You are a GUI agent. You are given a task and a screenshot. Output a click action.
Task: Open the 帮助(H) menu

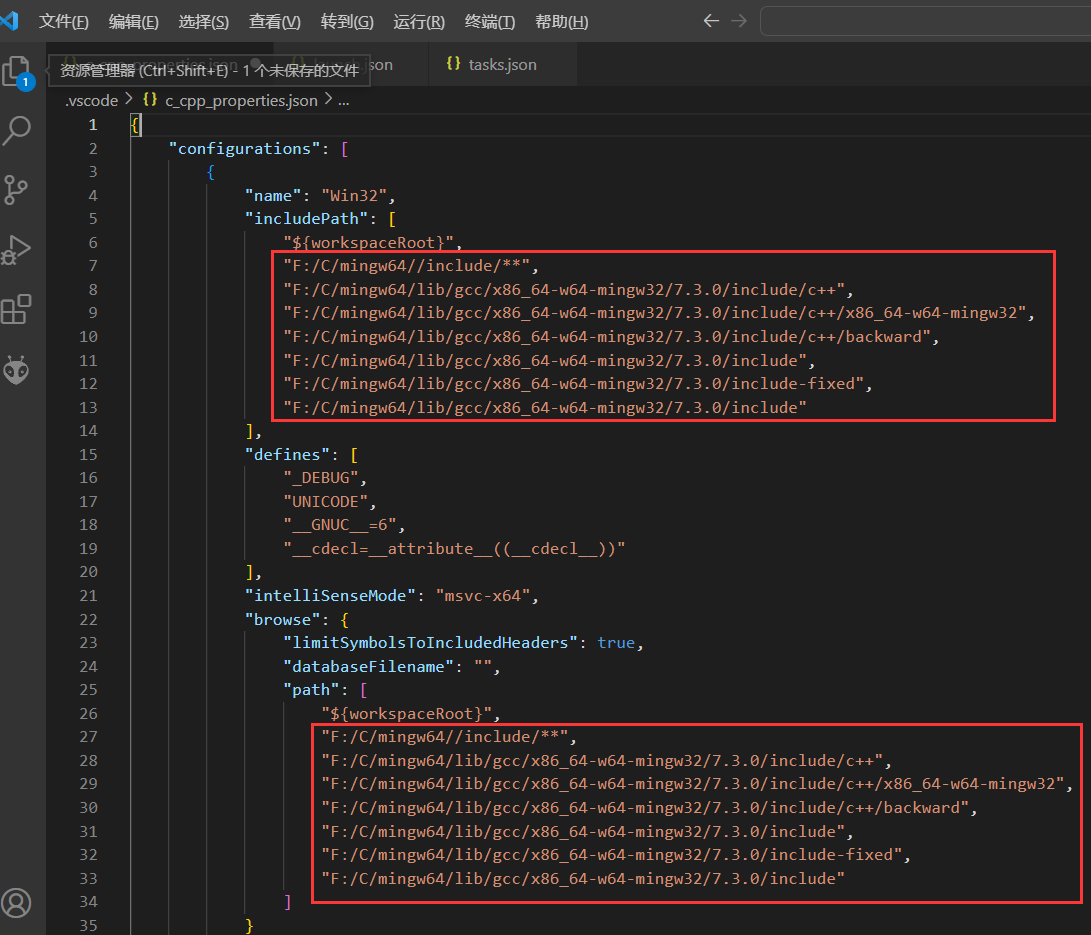[562, 22]
